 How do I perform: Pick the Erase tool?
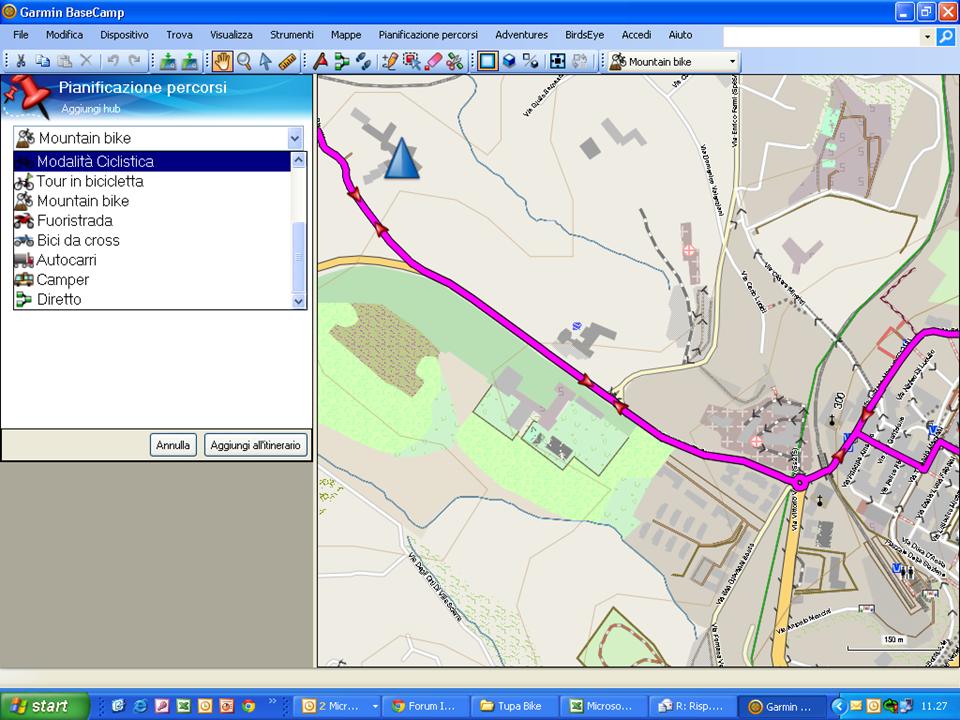click(433, 61)
